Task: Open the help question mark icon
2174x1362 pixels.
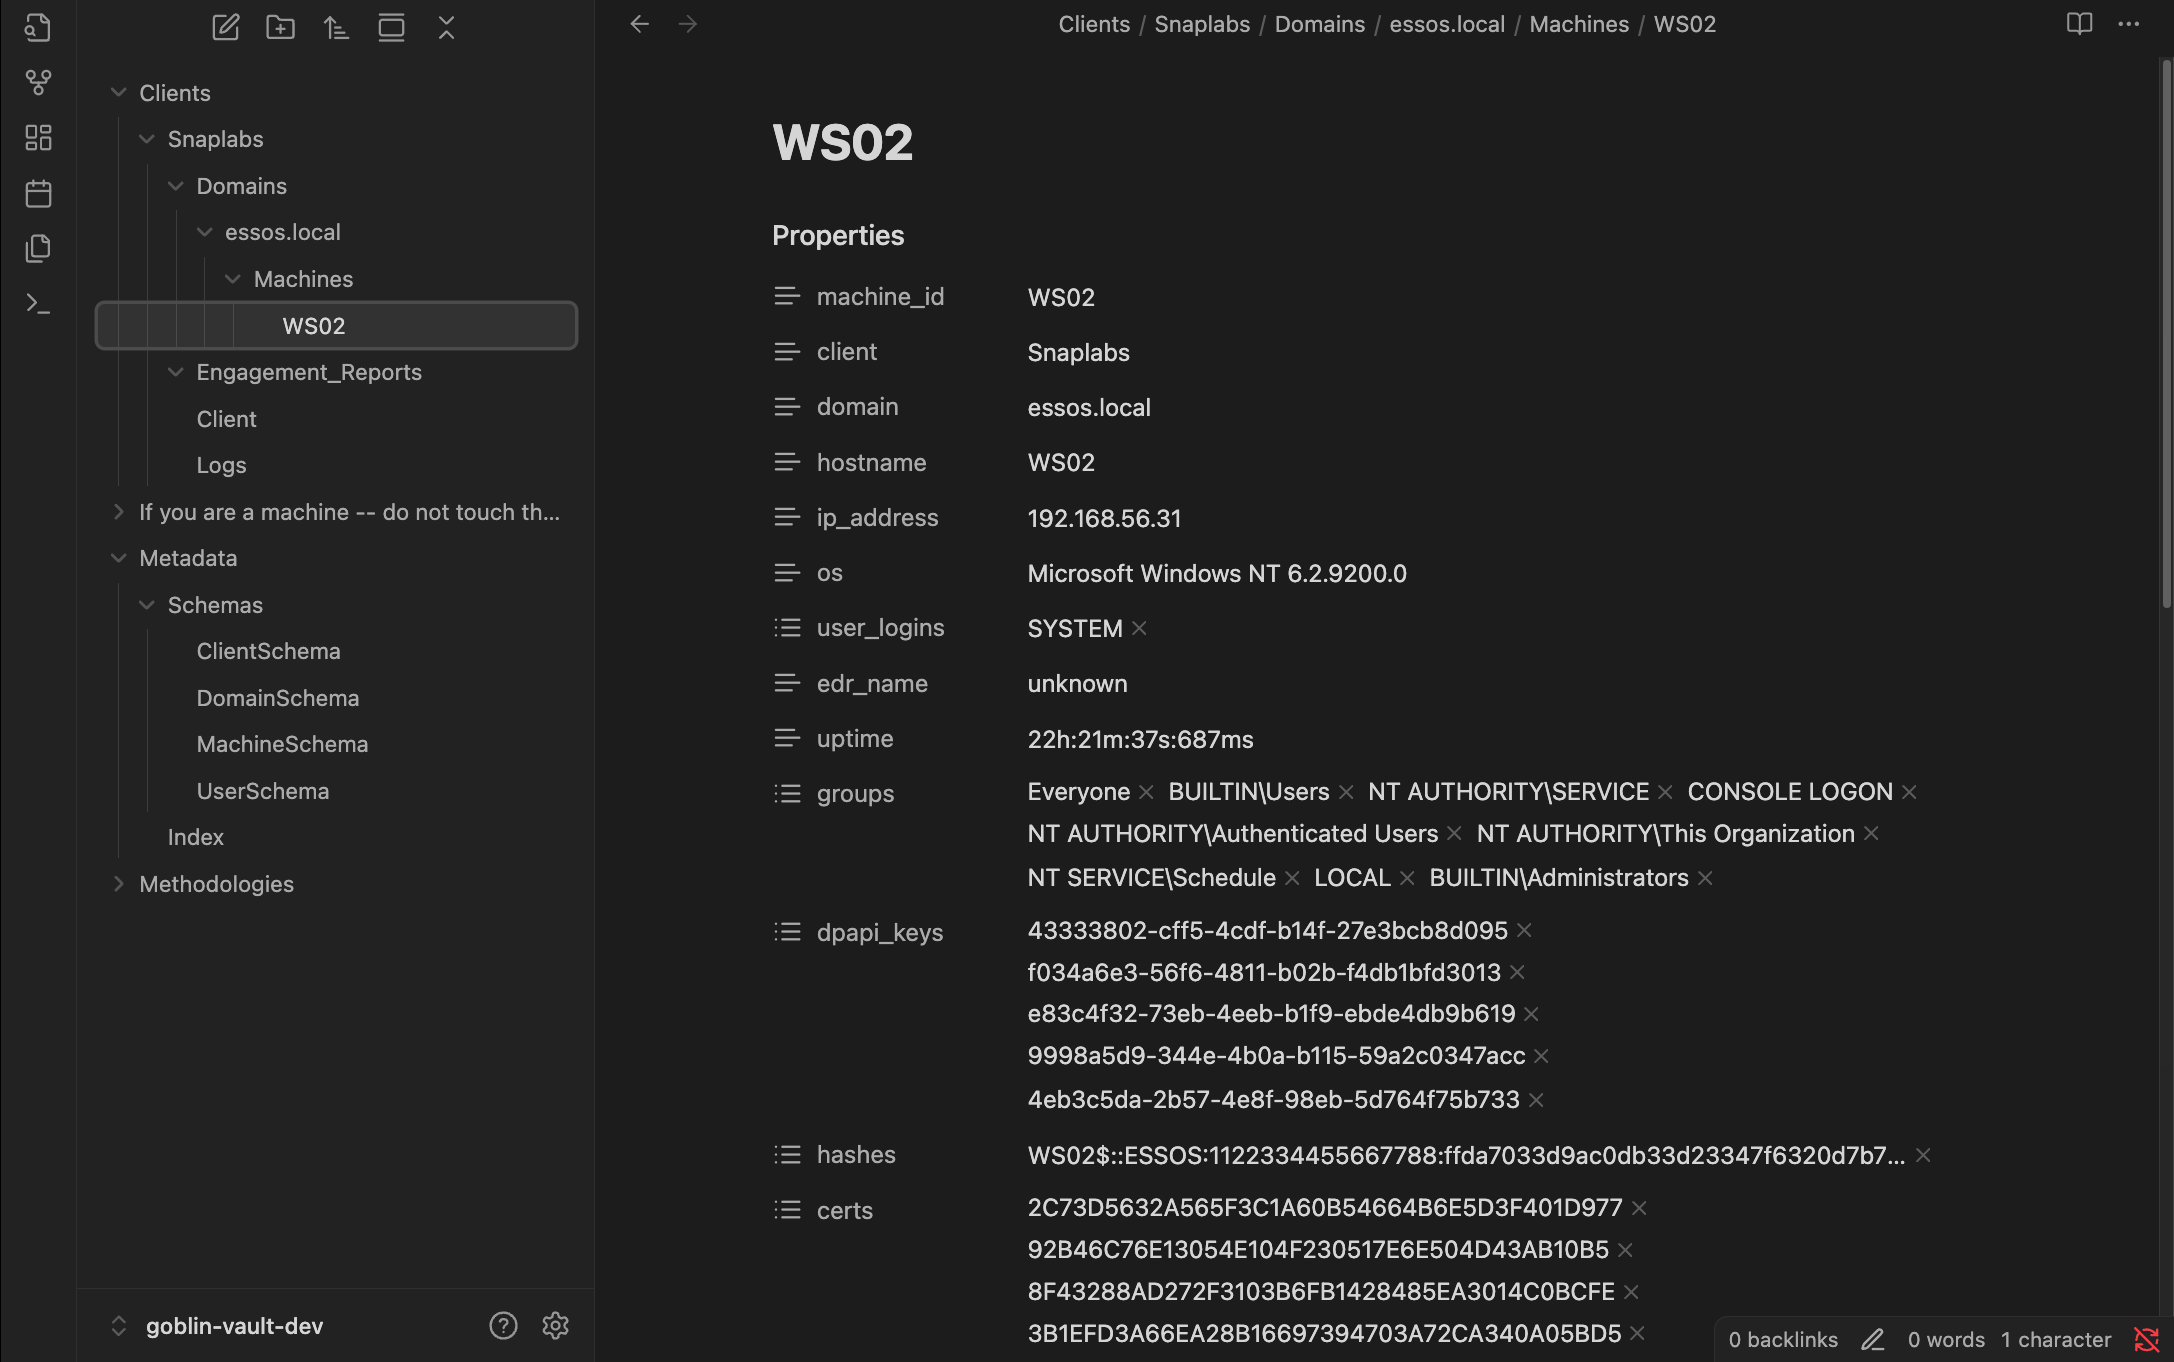Action: pyautogui.click(x=503, y=1325)
